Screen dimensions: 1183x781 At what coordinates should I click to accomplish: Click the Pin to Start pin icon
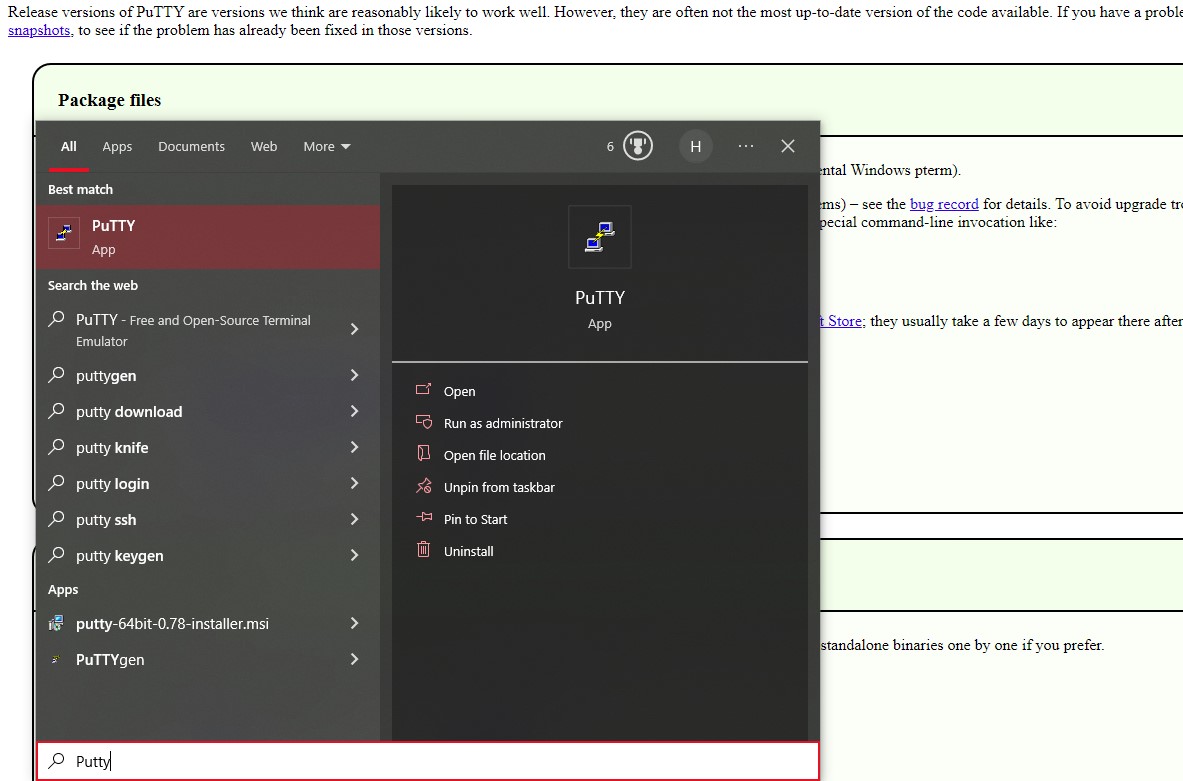(x=424, y=519)
